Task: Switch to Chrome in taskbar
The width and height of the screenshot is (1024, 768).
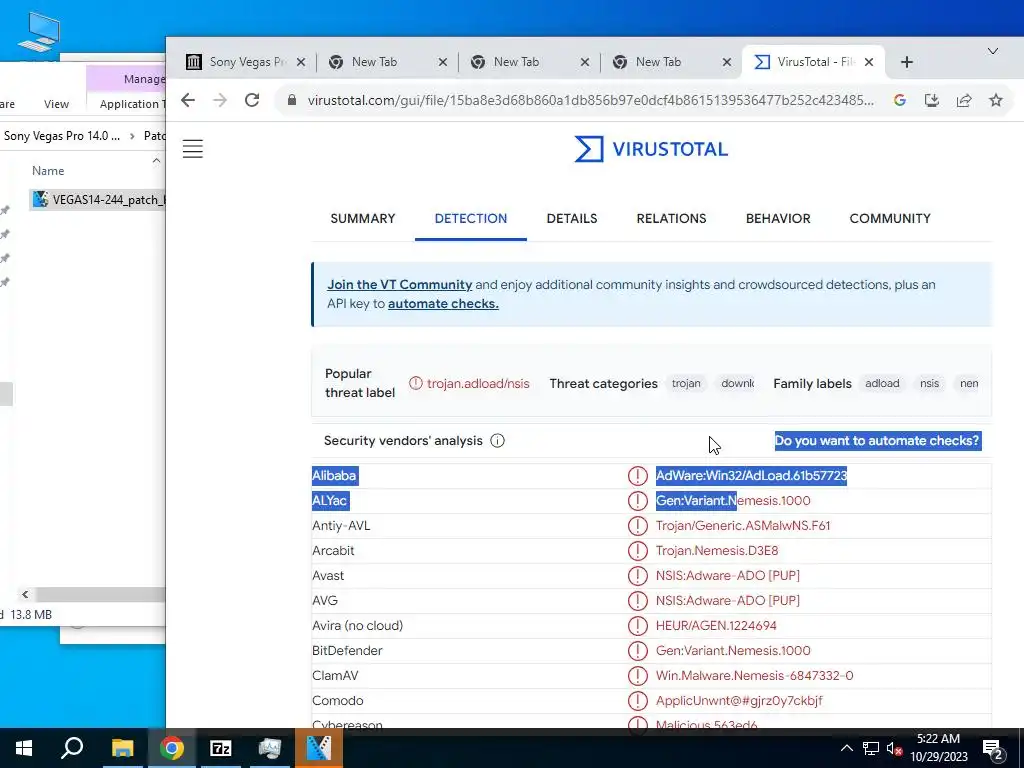Action: pyautogui.click(x=172, y=748)
